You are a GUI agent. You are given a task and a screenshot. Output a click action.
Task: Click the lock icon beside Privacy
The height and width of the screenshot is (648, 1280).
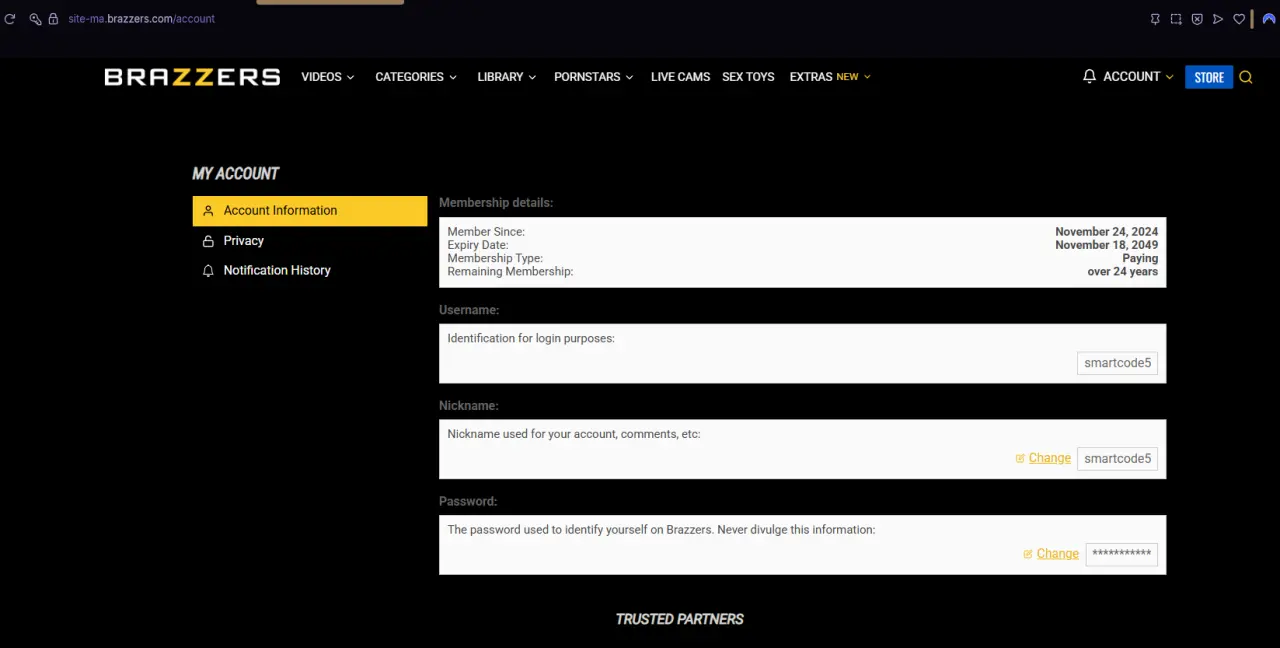pos(208,241)
